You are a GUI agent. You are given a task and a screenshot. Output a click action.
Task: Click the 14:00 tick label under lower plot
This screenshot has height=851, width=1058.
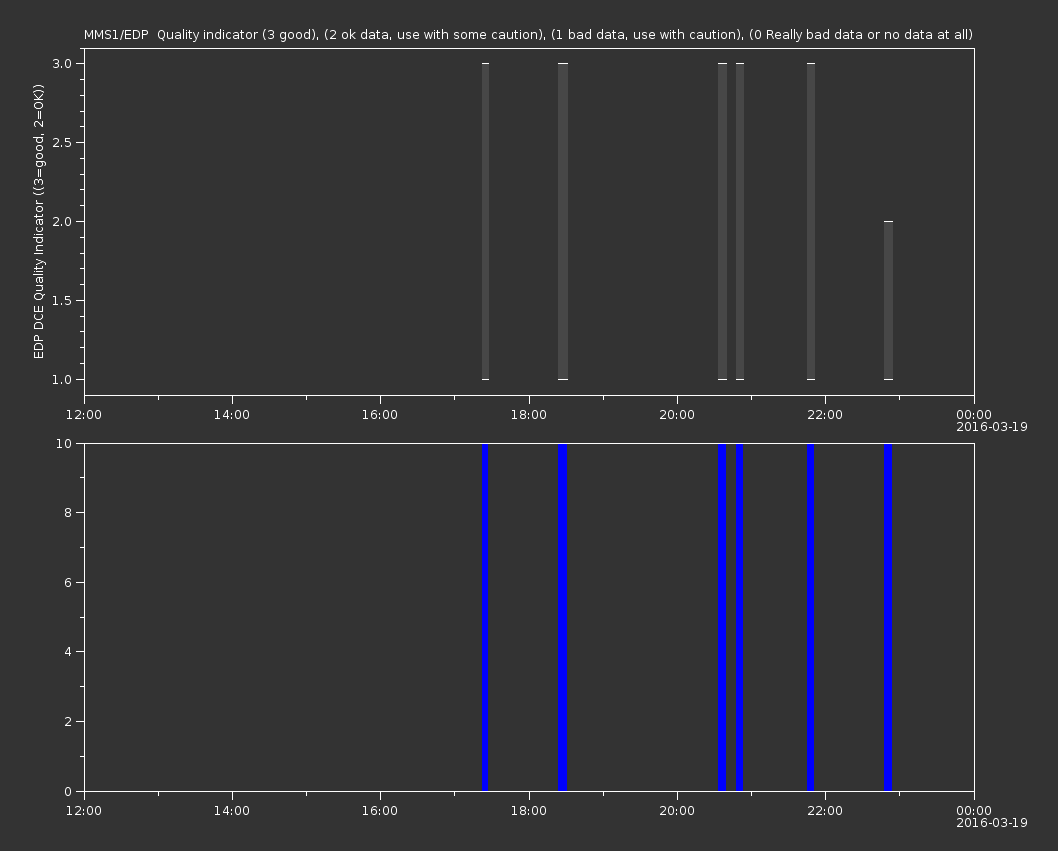pos(232,811)
